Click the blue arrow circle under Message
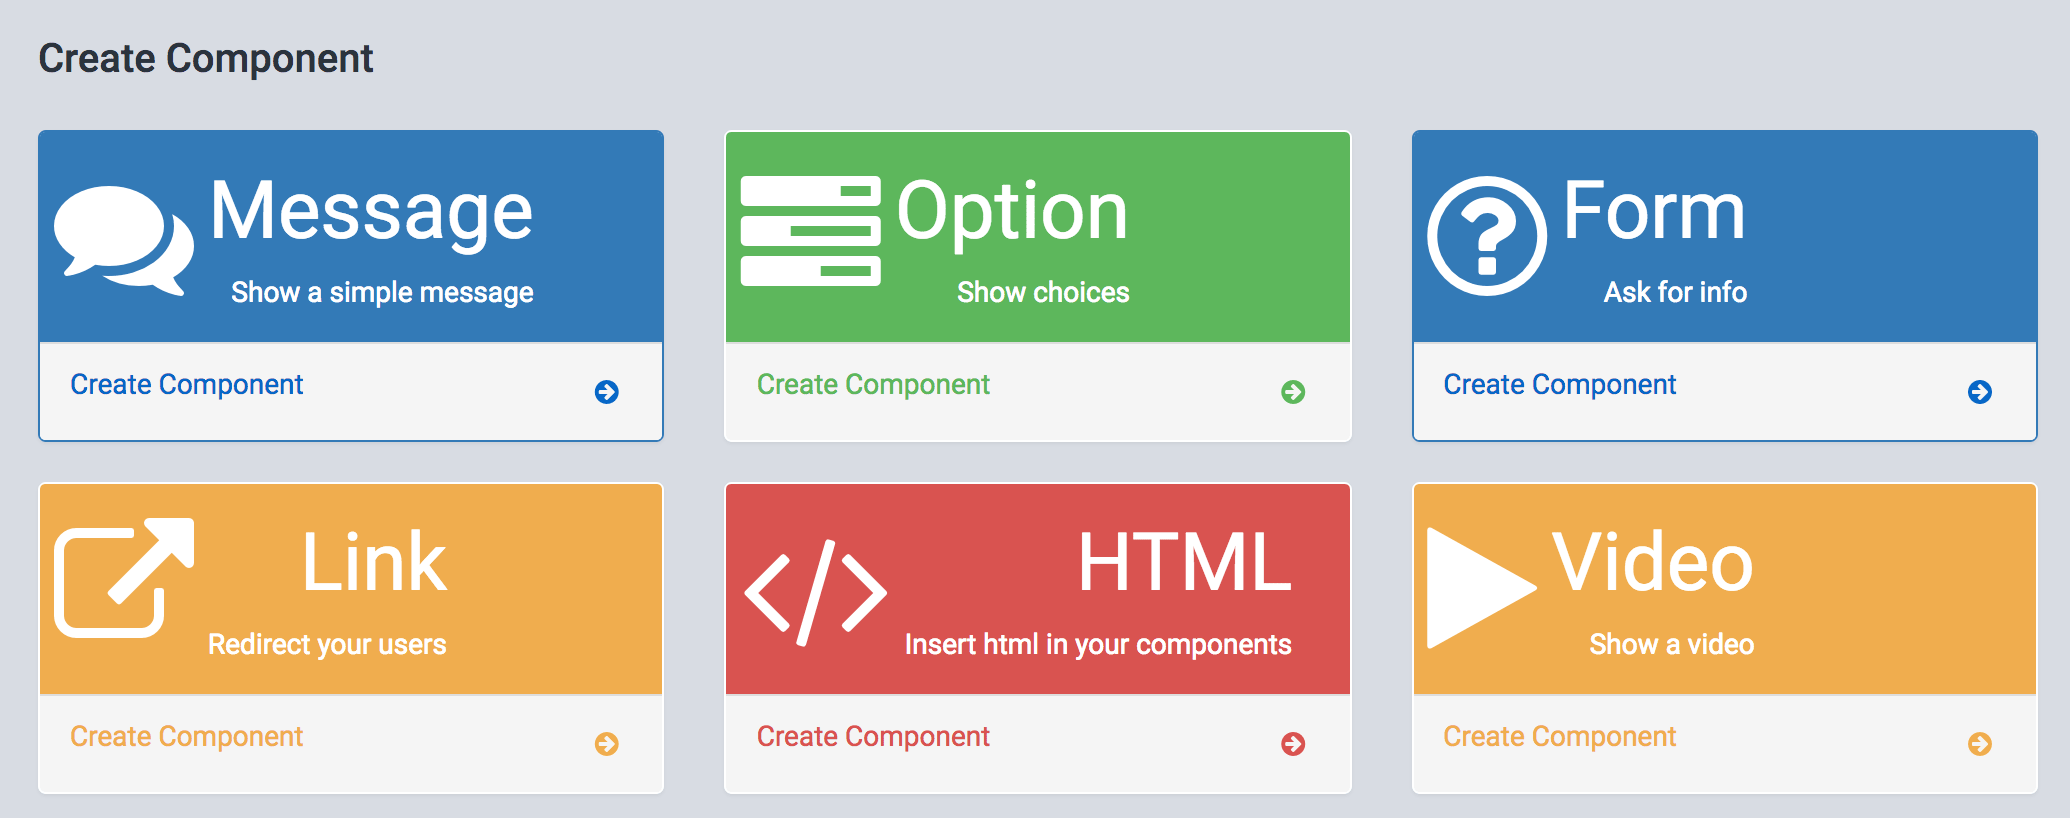The width and height of the screenshot is (2070, 818). pyautogui.click(x=607, y=392)
